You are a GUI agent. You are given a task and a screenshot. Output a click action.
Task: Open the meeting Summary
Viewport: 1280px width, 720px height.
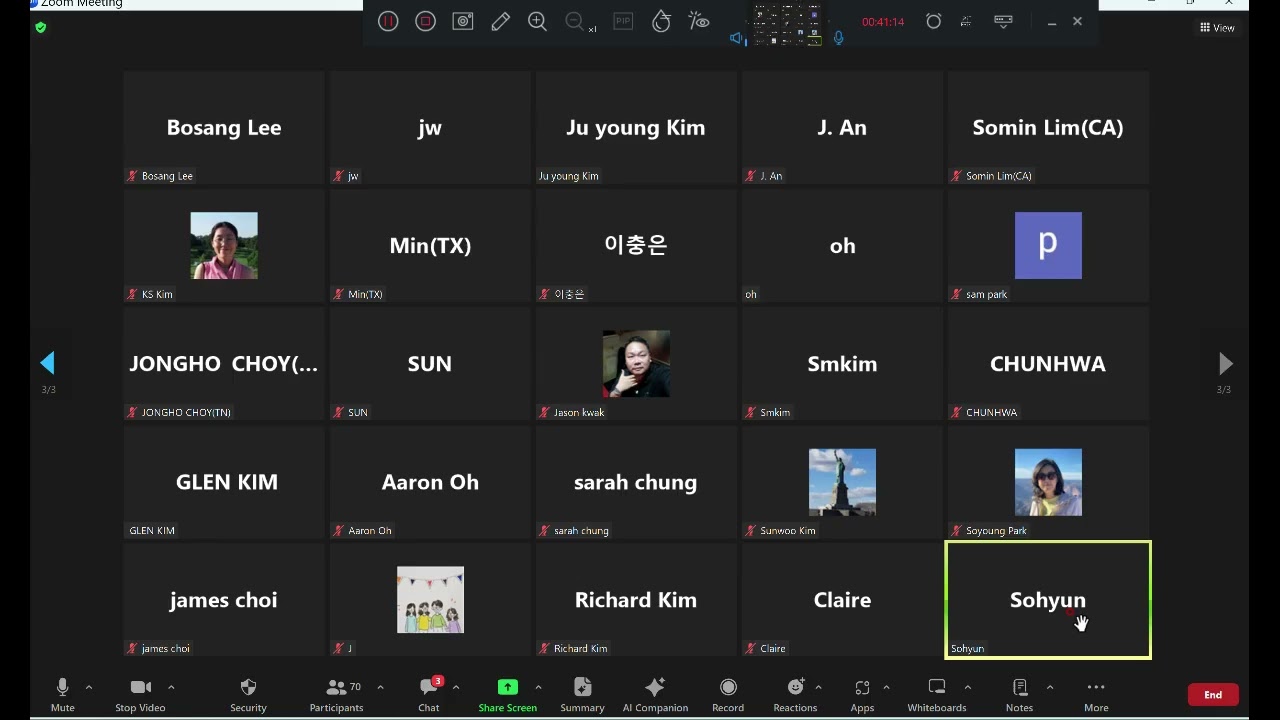pyautogui.click(x=582, y=694)
